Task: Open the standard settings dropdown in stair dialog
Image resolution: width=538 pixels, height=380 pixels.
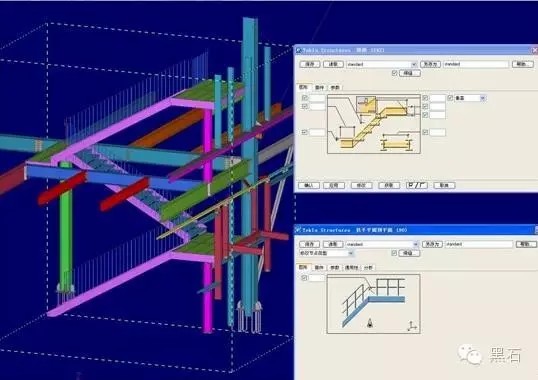Action: click(x=382, y=64)
